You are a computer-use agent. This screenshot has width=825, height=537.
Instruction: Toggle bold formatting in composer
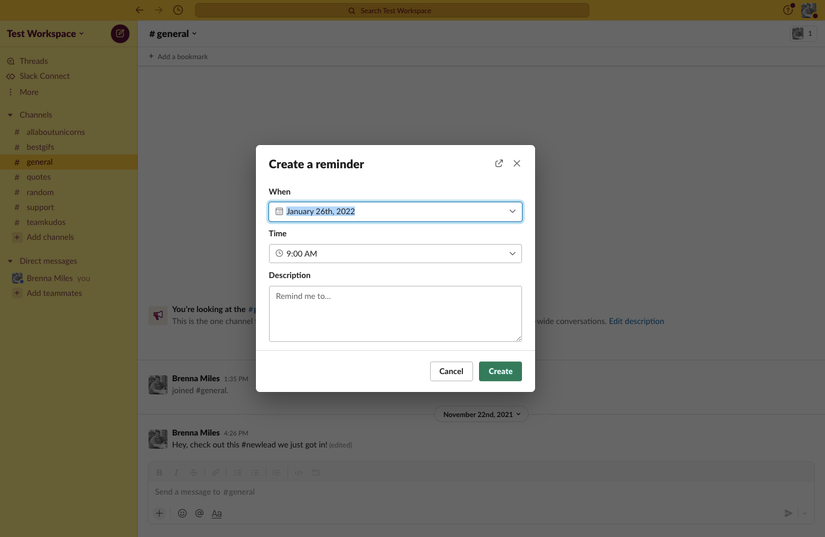pyautogui.click(x=159, y=472)
